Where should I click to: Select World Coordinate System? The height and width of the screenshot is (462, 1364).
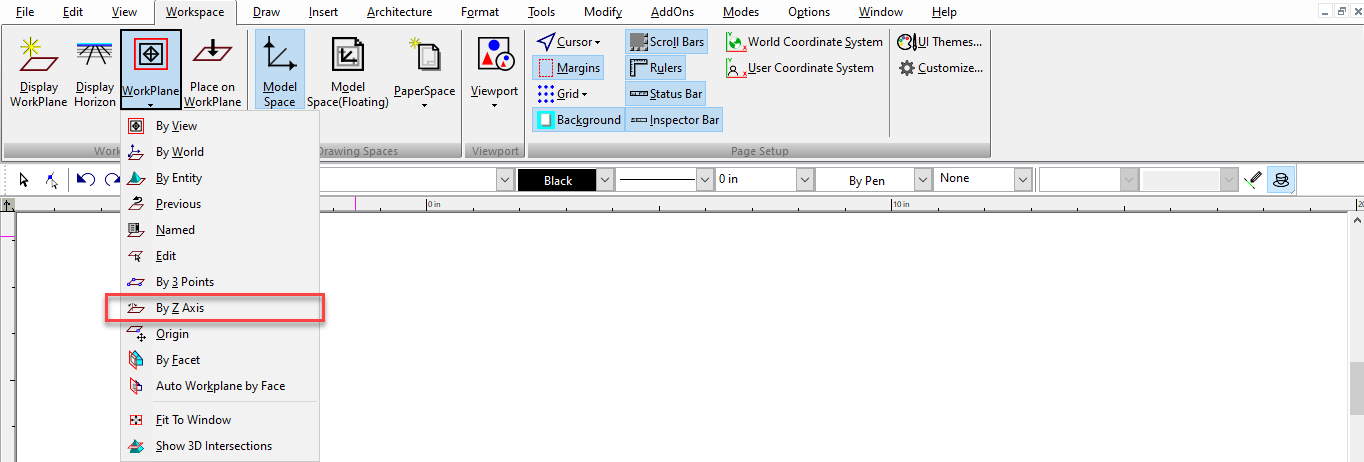tap(804, 42)
